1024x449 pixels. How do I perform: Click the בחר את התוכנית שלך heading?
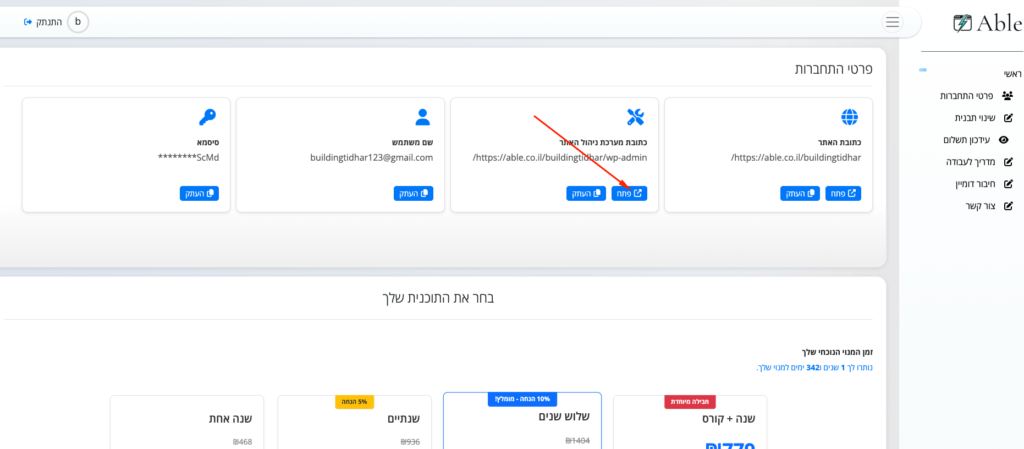[438, 298]
